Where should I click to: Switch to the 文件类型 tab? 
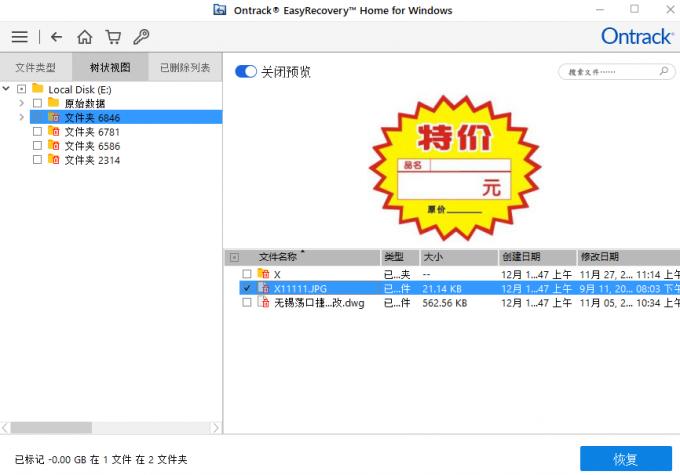pos(36,67)
